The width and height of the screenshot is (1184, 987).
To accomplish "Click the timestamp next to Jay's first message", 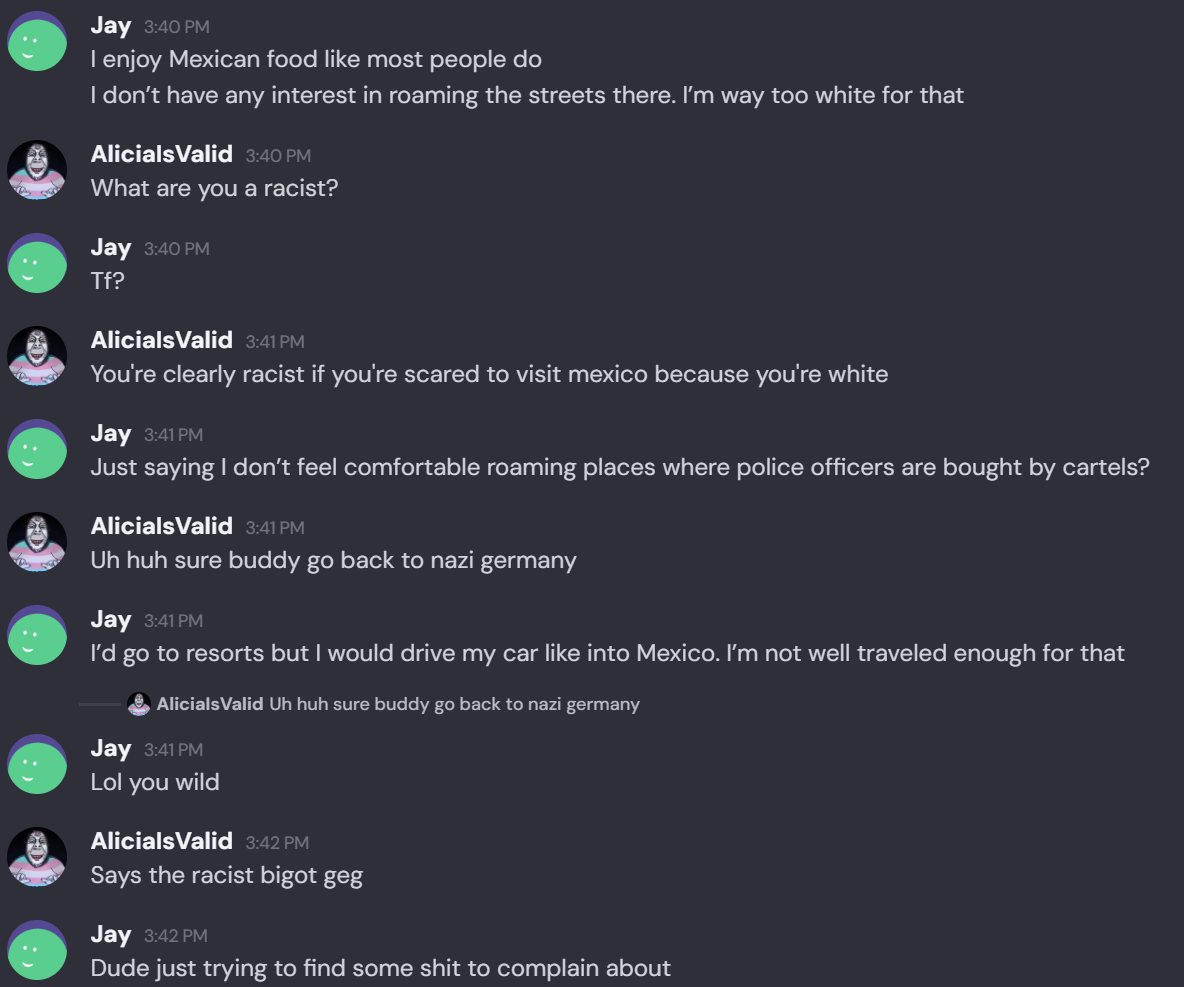I will pos(177,27).
